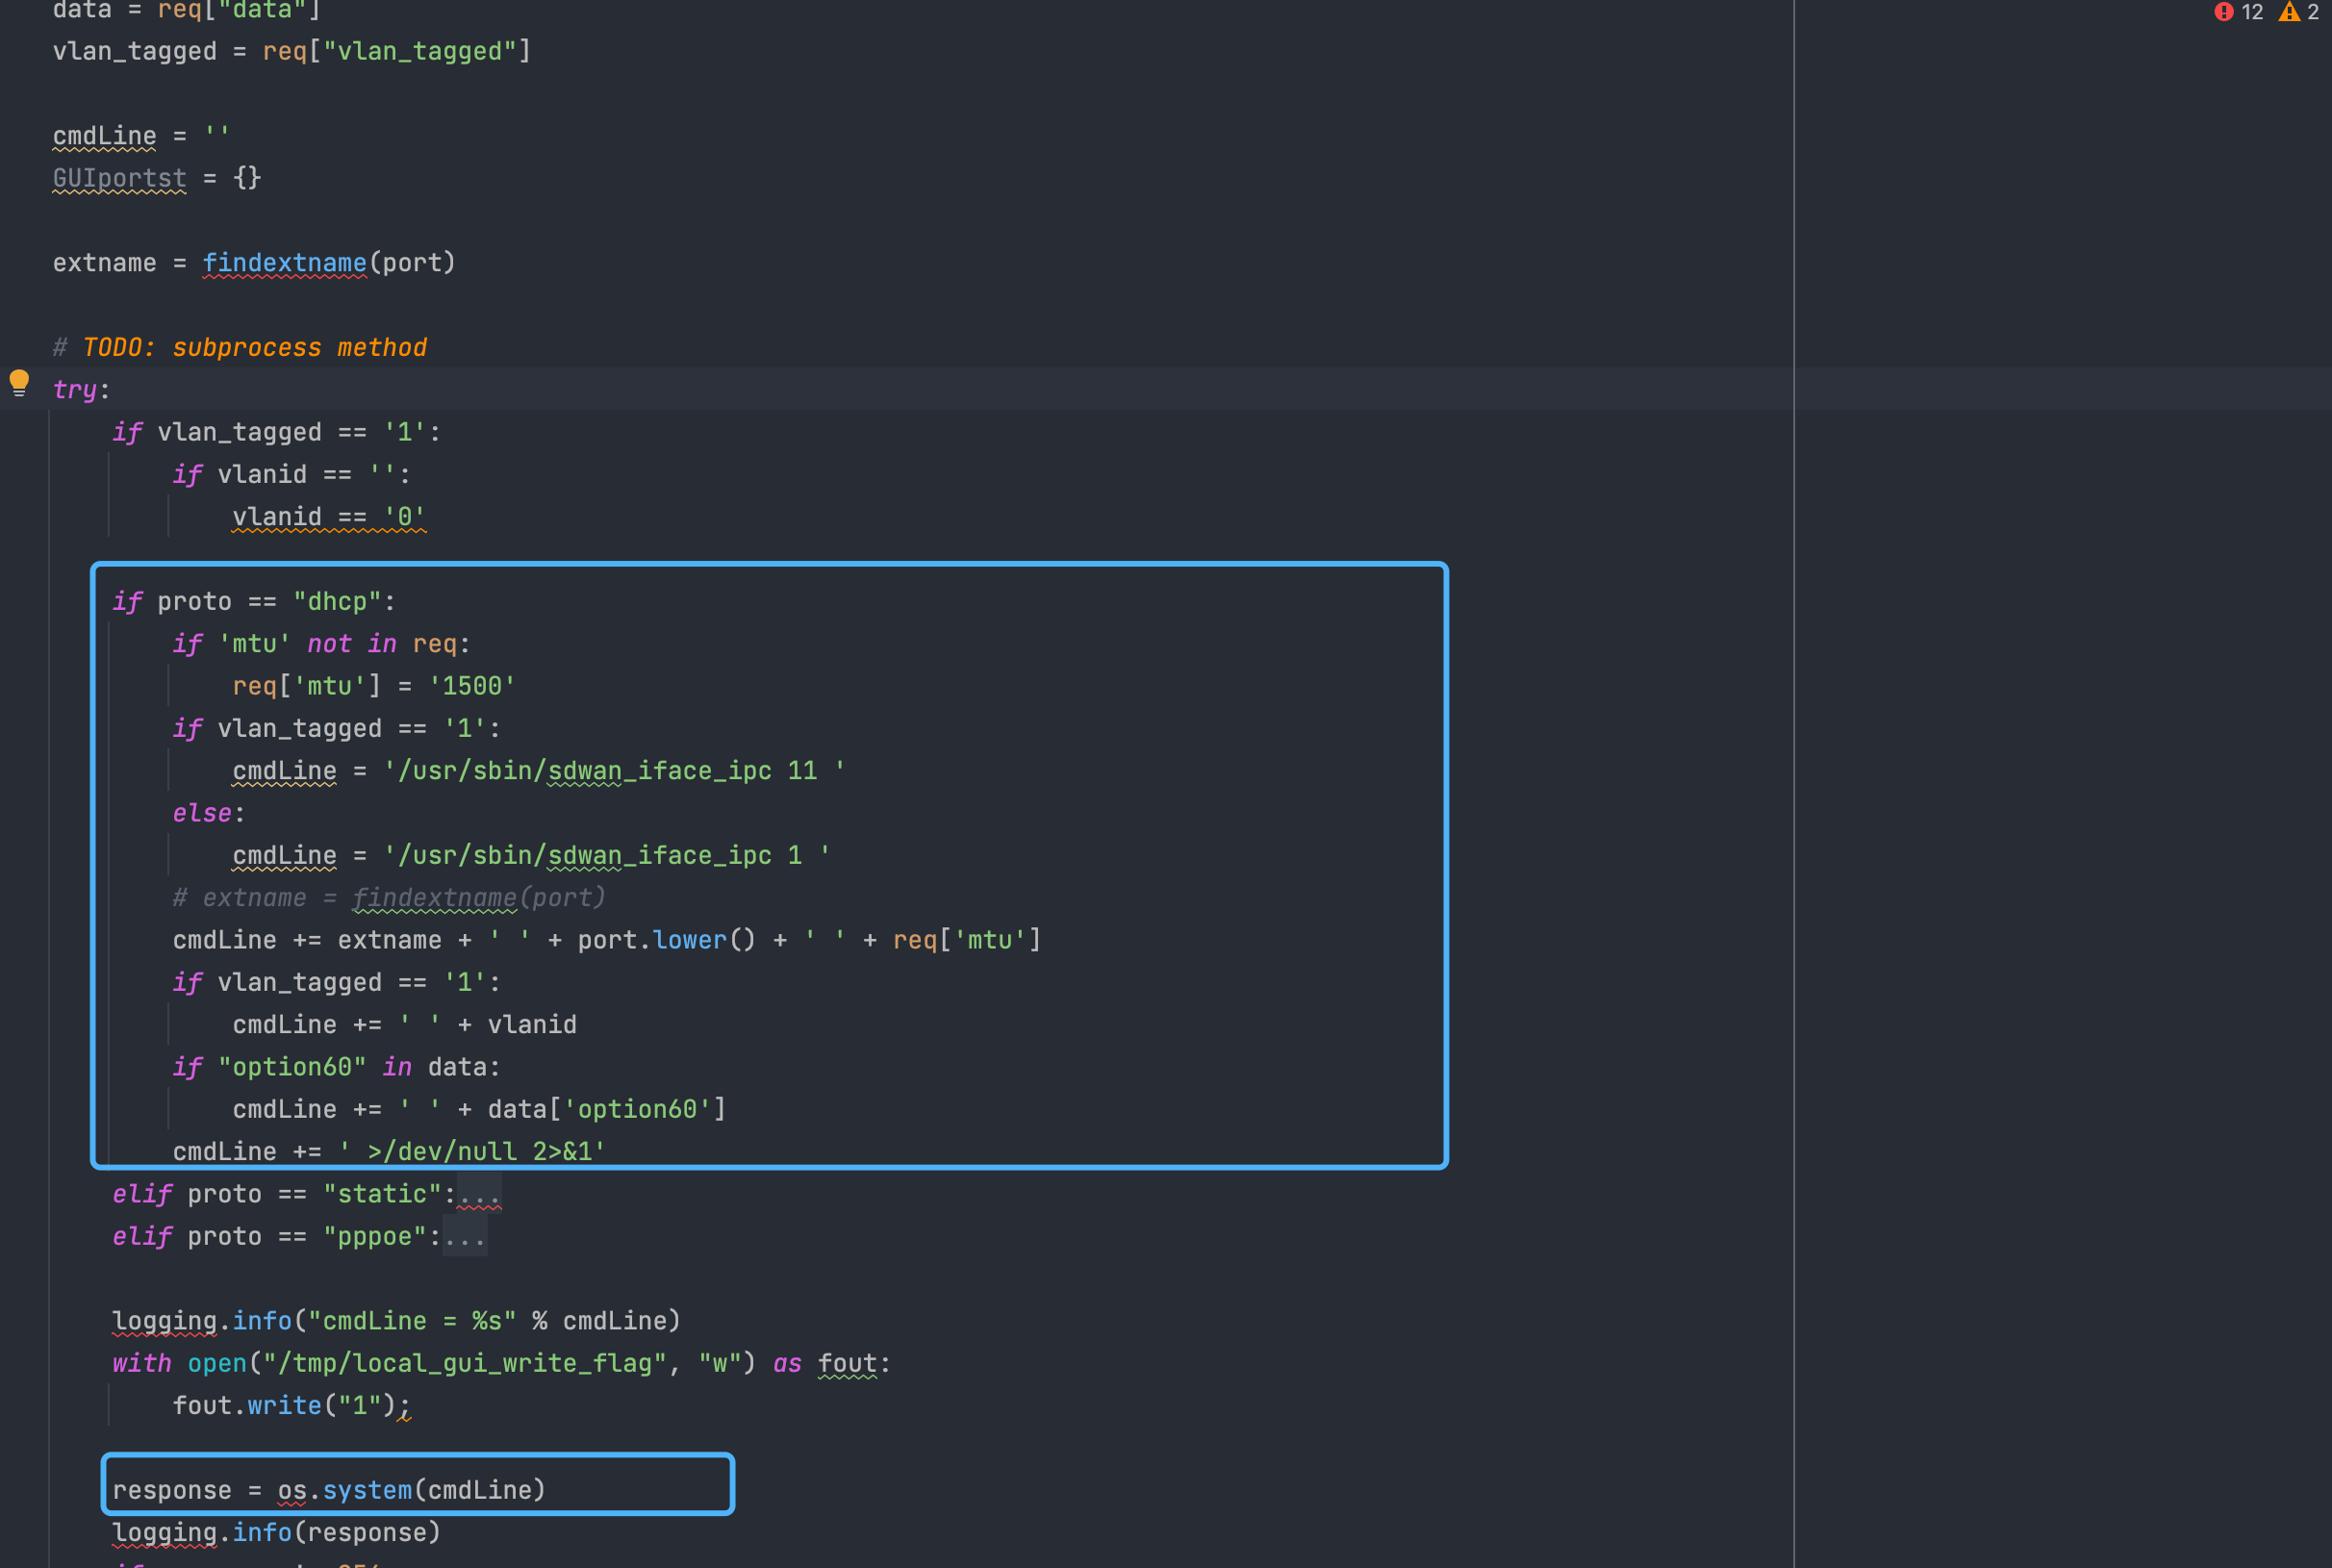The width and height of the screenshot is (2332, 1568).
Task: Click the commented-out findextname reference
Action: [434, 898]
